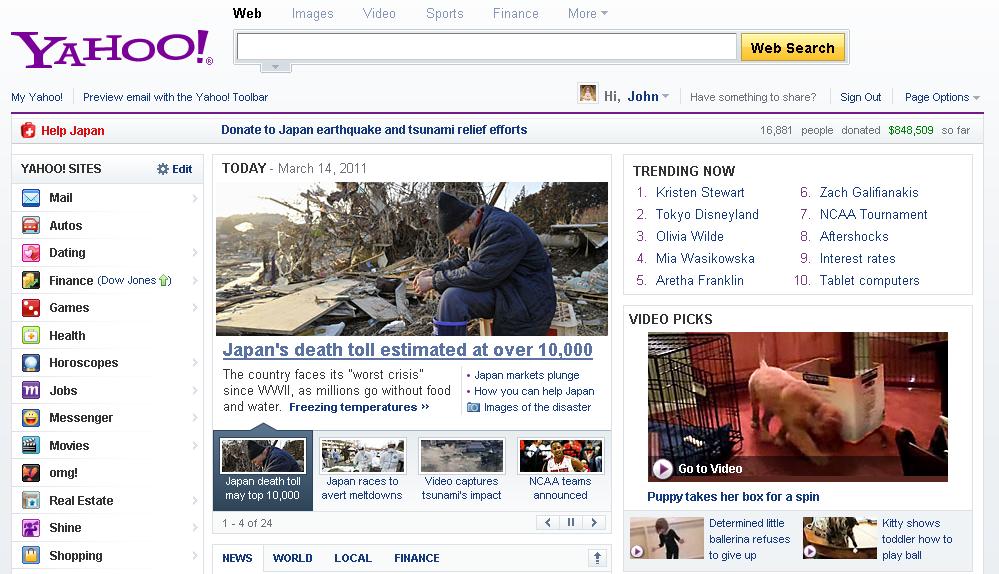This screenshot has height=574, width=999.
Task: Click Kristen Stewart in Trending Now
Action: 700,192
